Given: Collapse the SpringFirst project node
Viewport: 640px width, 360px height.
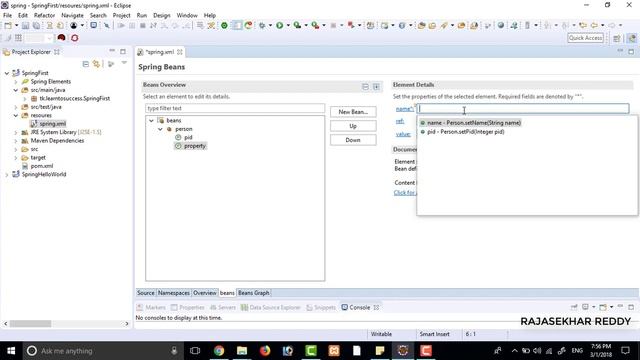Looking at the screenshot, I should point(7,73).
